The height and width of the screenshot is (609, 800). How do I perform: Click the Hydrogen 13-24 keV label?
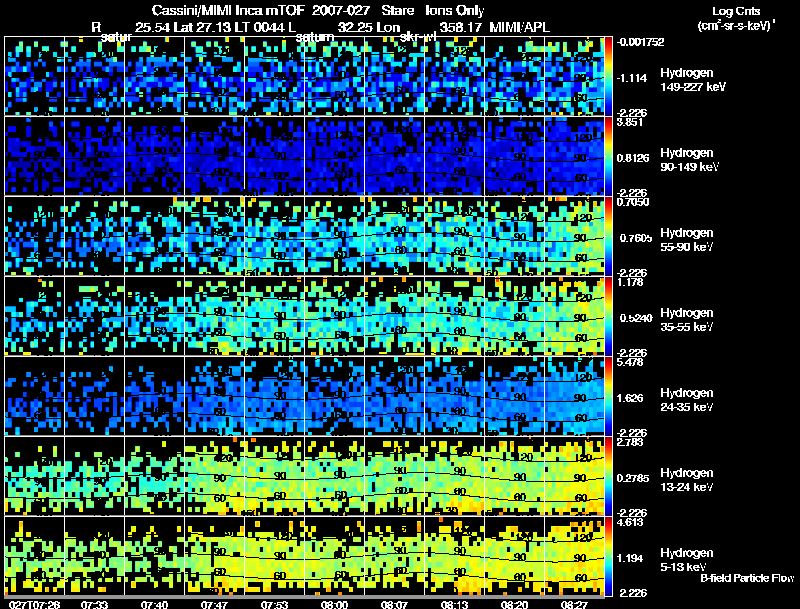pos(687,480)
